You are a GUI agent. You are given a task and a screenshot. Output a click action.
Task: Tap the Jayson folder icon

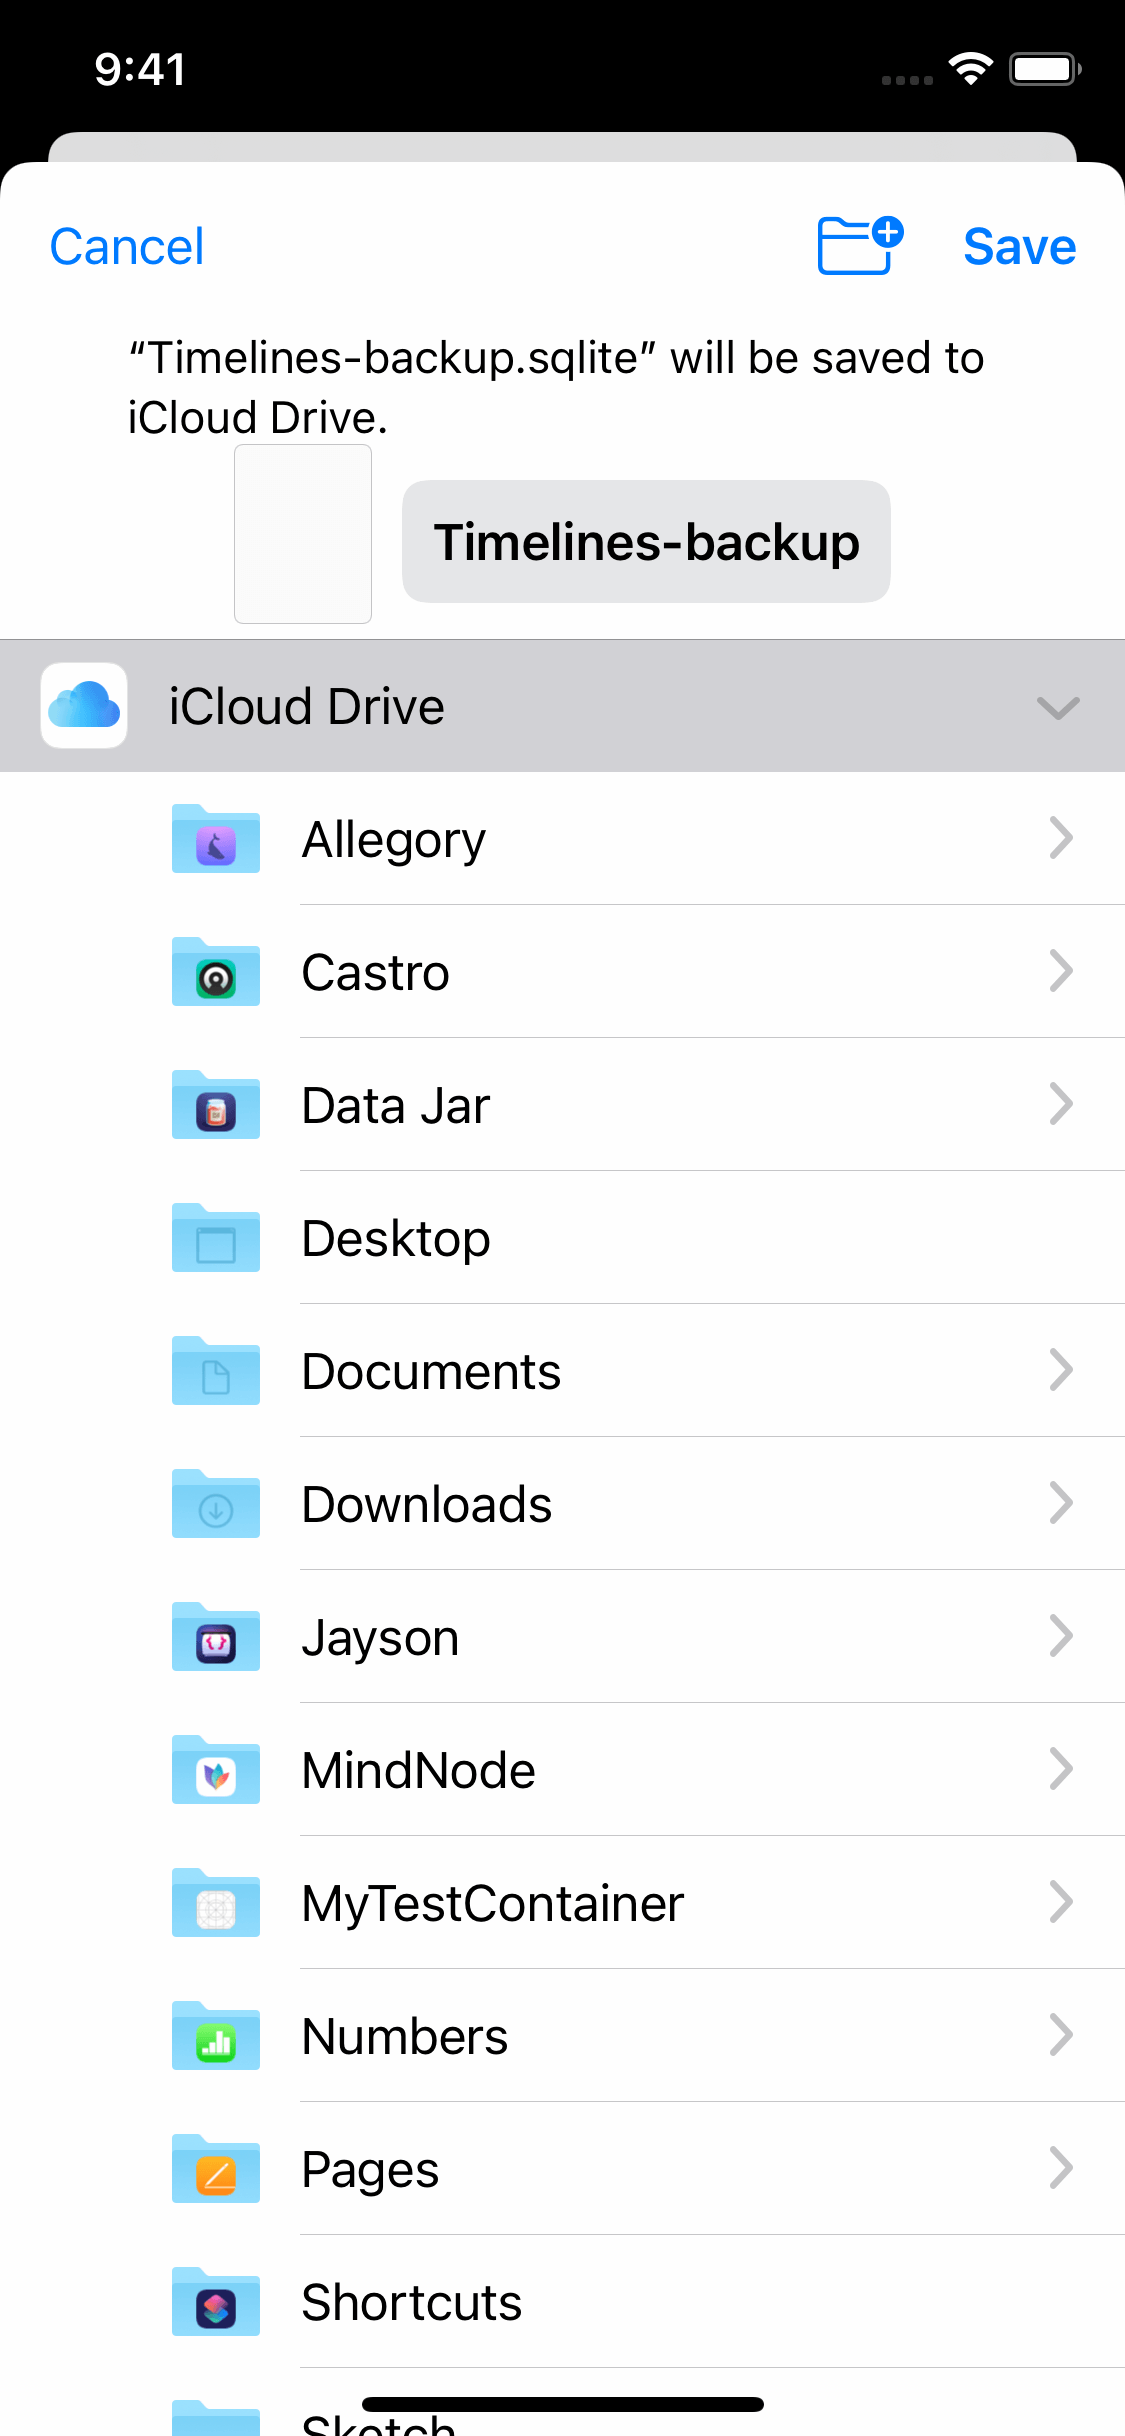point(216,1637)
